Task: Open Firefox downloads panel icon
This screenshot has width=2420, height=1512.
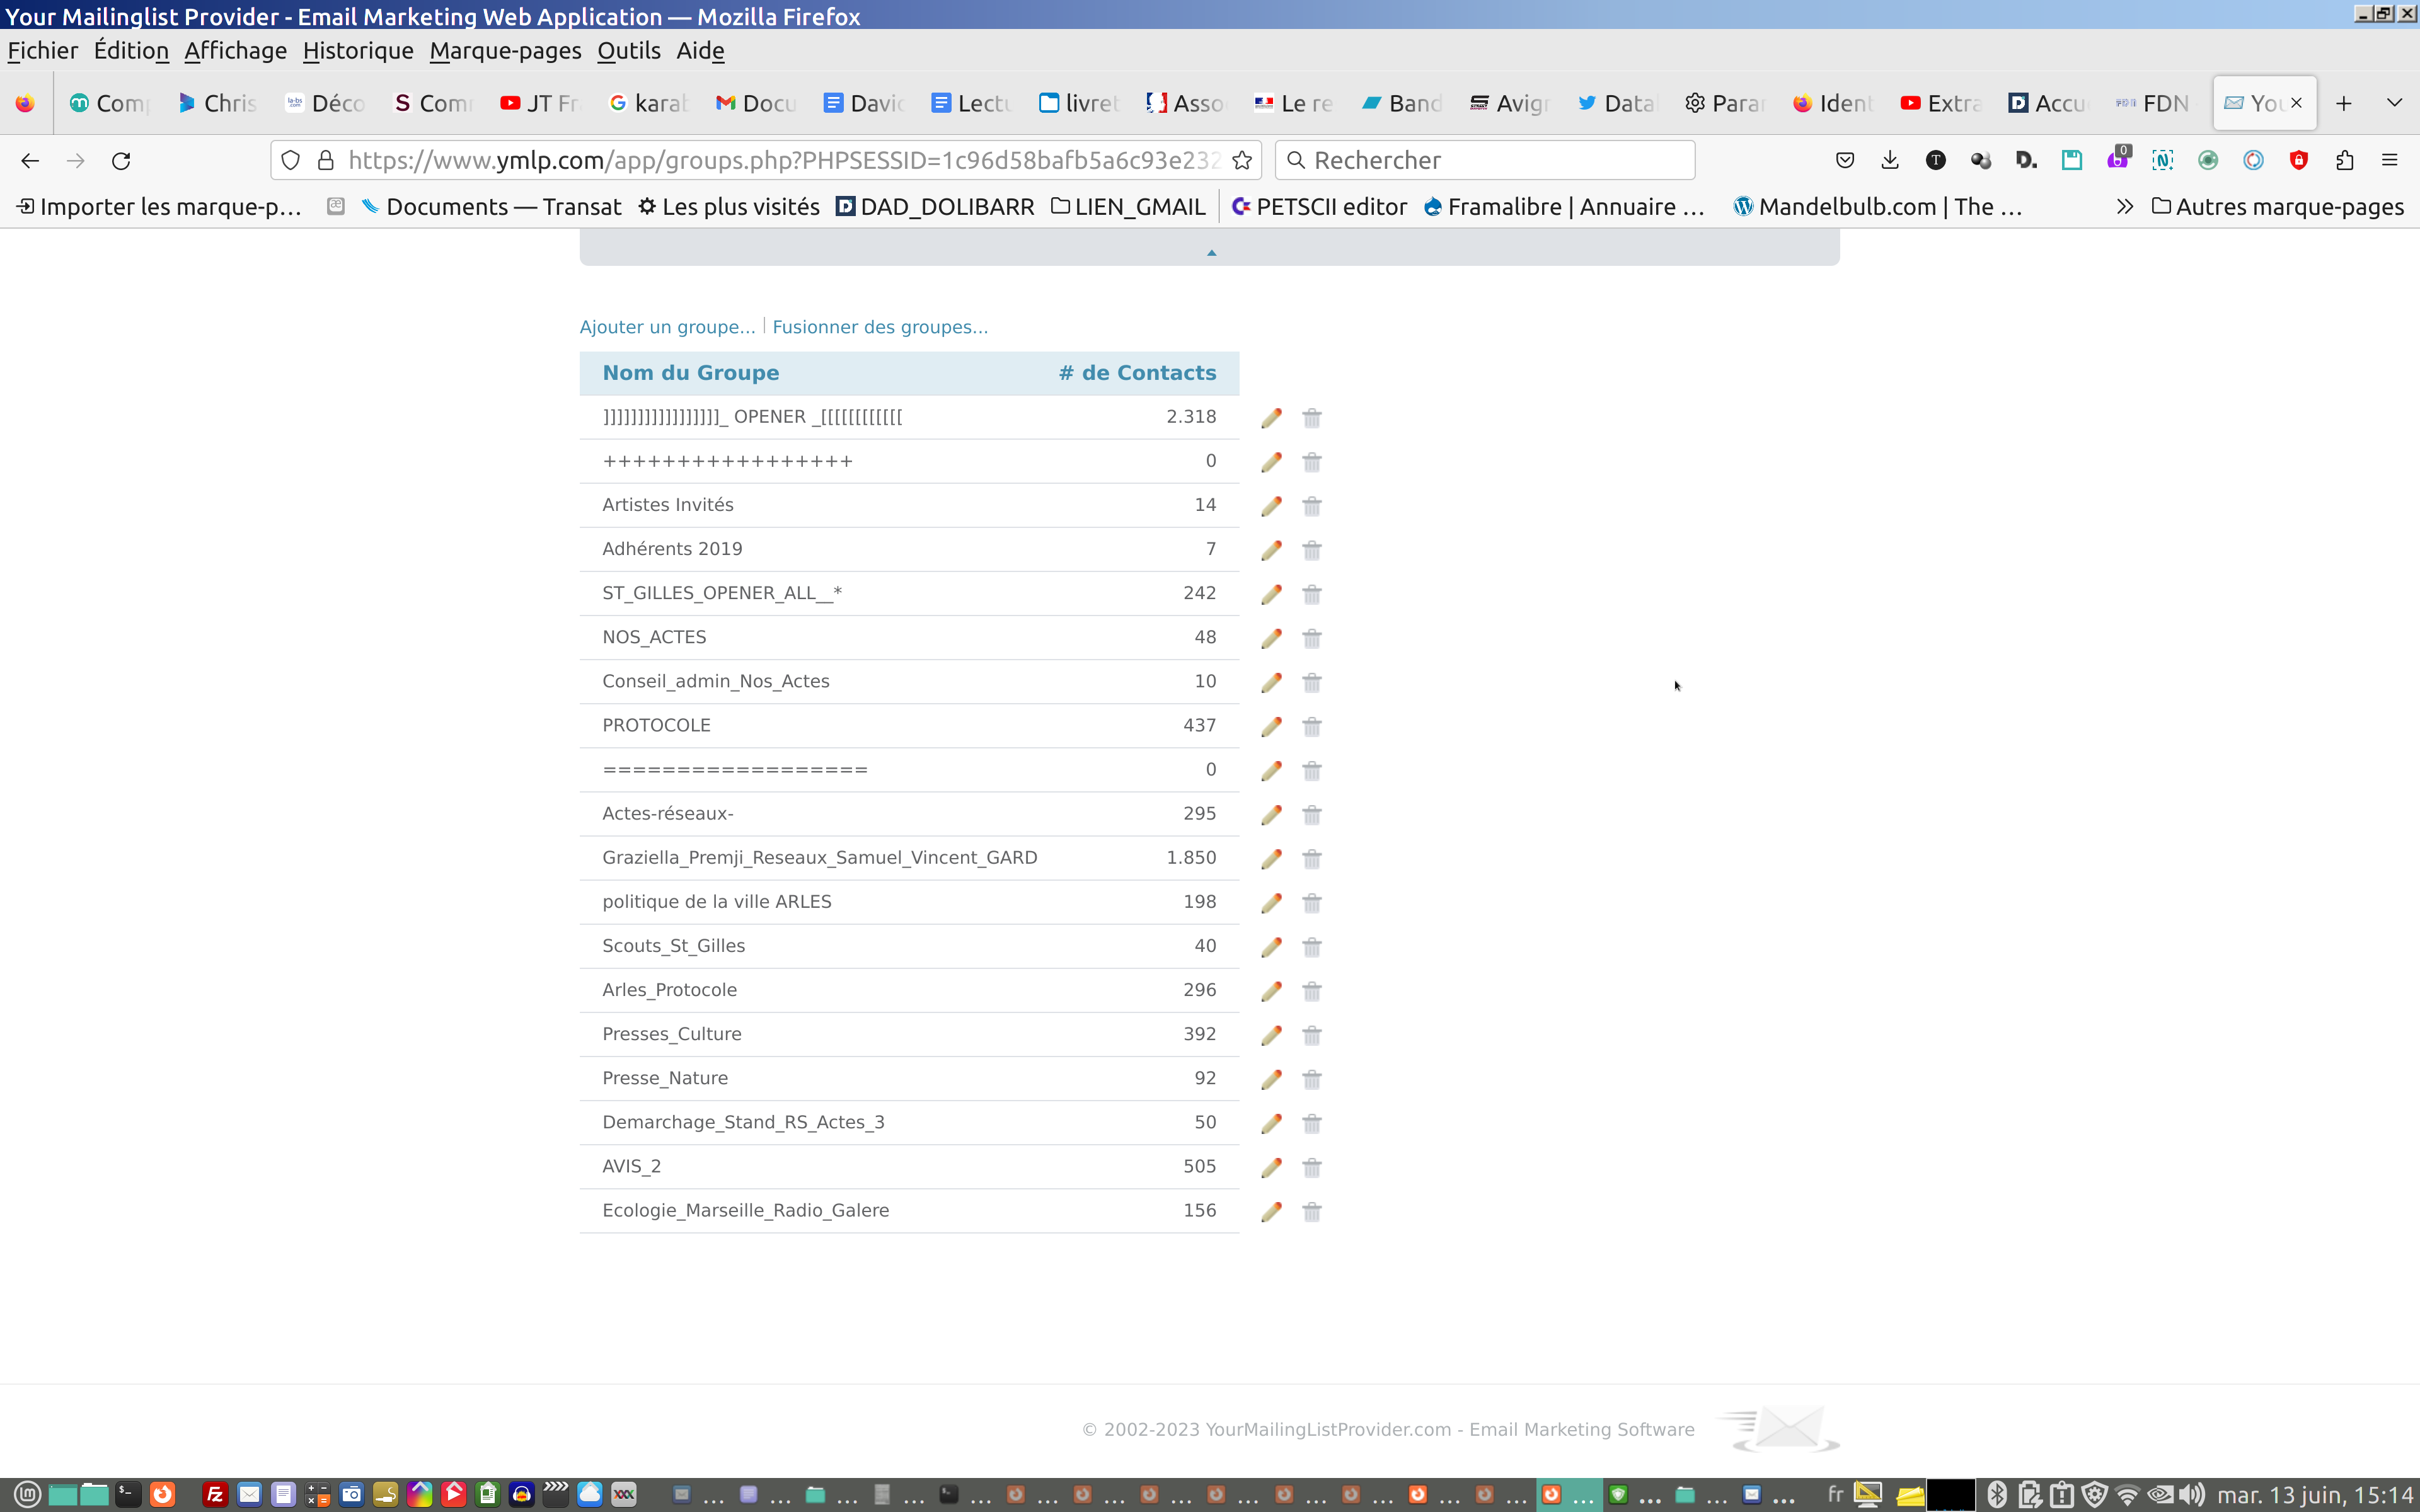Action: [1890, 160]
